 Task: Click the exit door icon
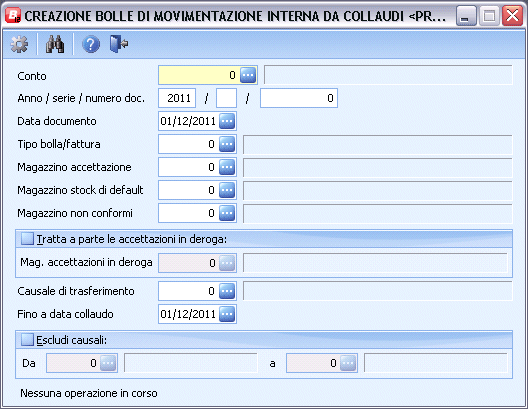119,44
